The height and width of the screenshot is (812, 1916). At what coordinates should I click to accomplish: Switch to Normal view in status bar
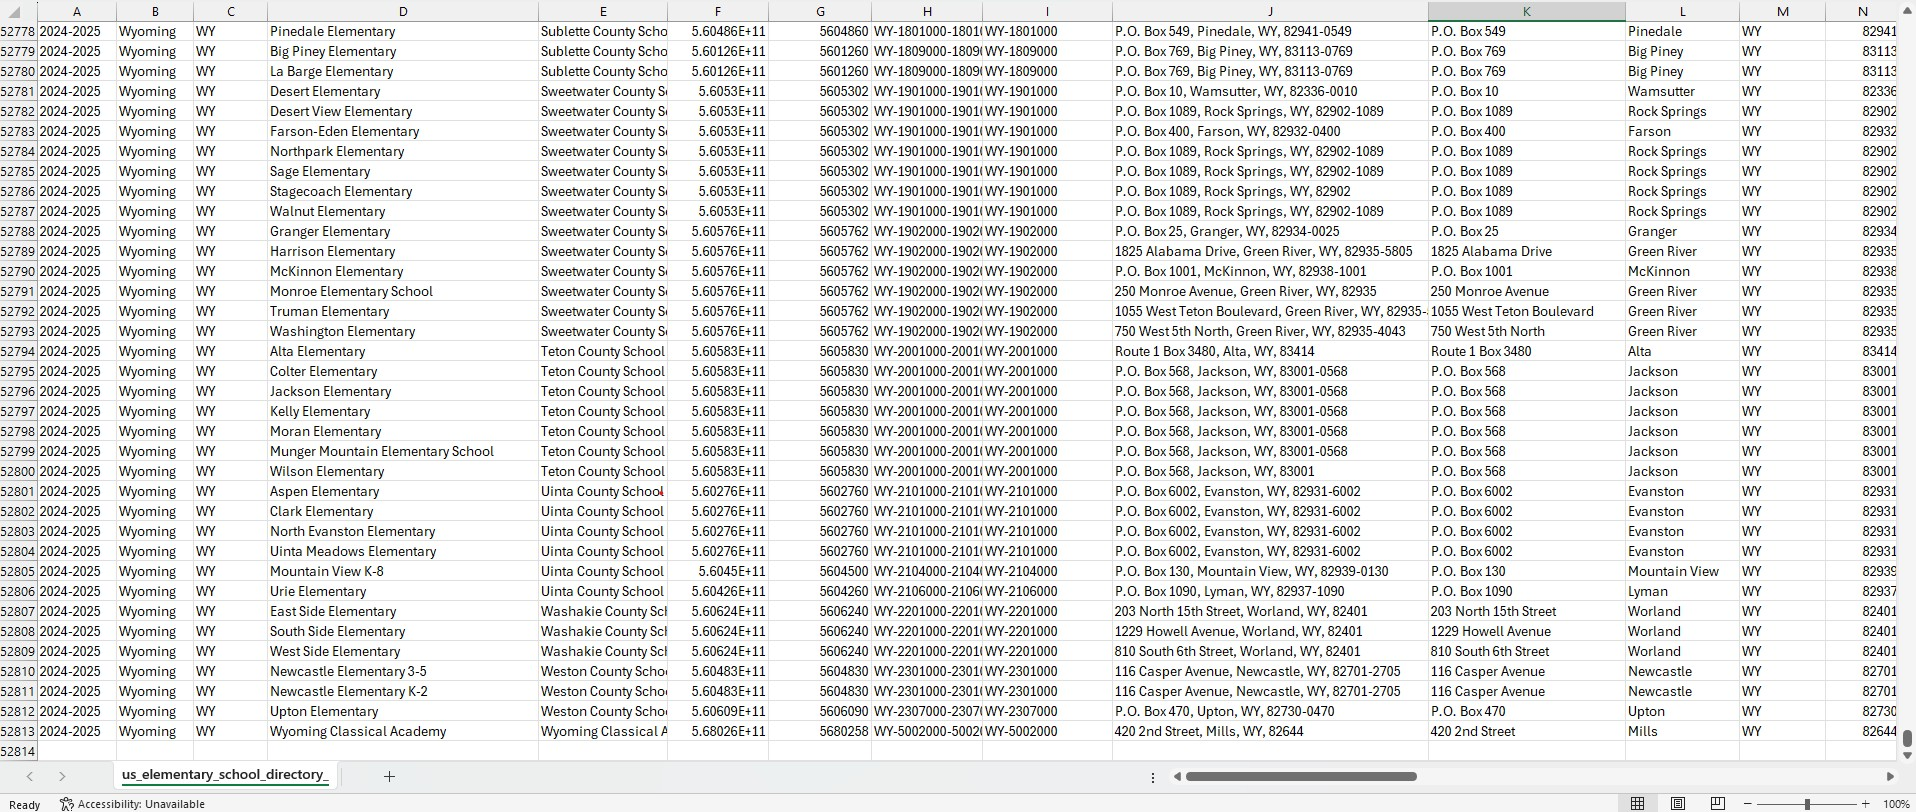pos(1637,804)
